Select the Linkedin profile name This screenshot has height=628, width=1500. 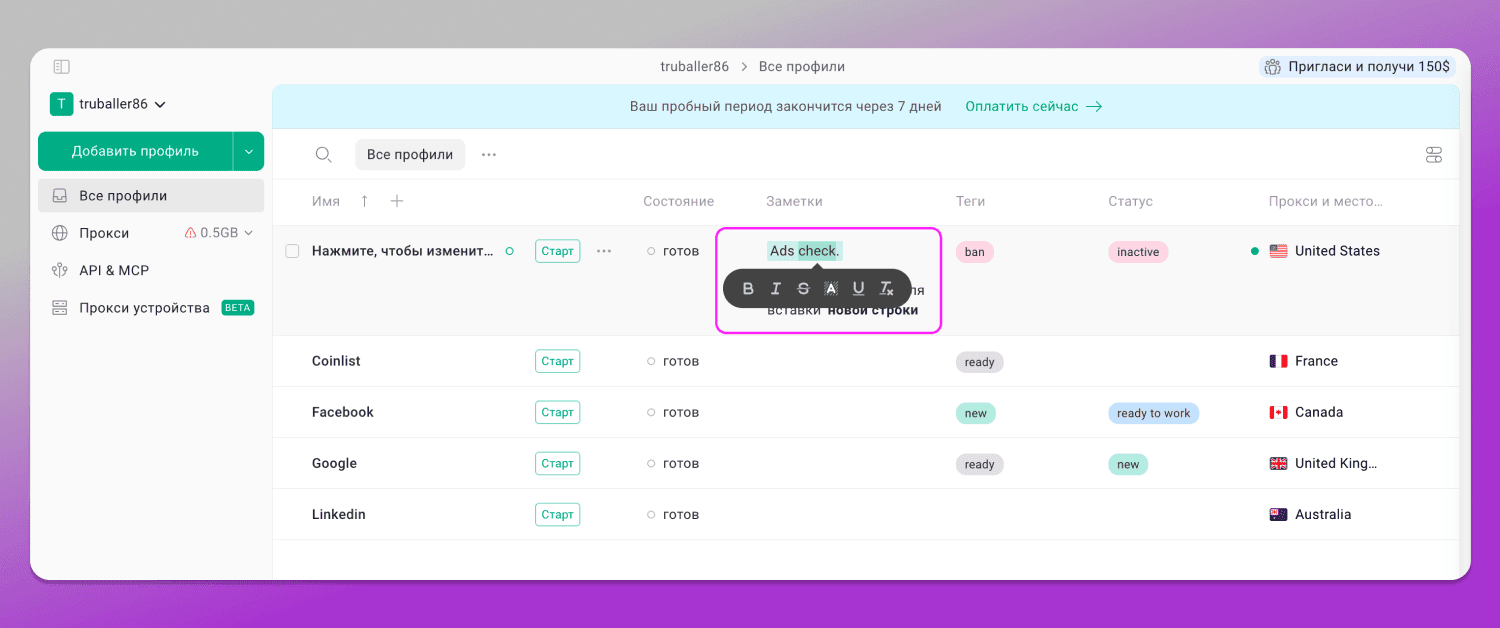[339, 514]
